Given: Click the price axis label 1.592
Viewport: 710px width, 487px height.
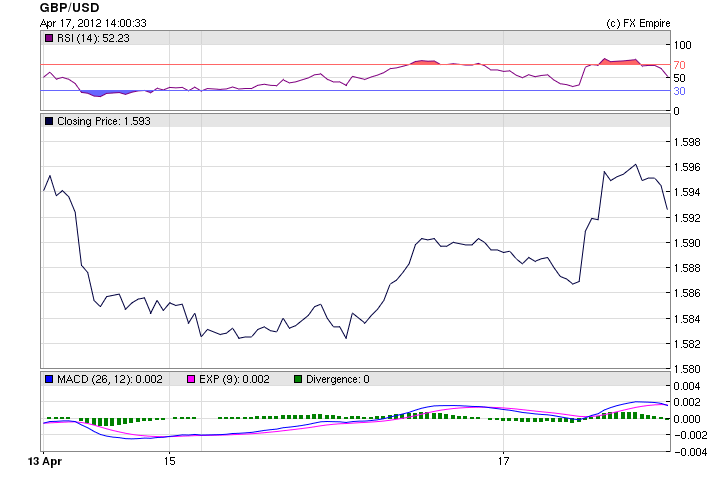Looking at the screenshot, I should click(x=687, y=218).
